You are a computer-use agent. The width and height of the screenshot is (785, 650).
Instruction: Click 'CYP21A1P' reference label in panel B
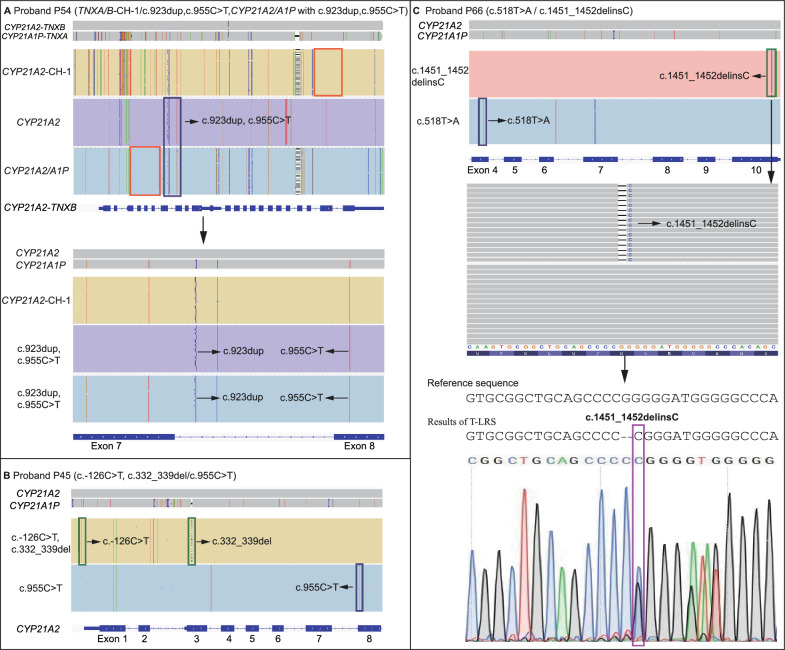pyautogui.click(x=35, y=506)
